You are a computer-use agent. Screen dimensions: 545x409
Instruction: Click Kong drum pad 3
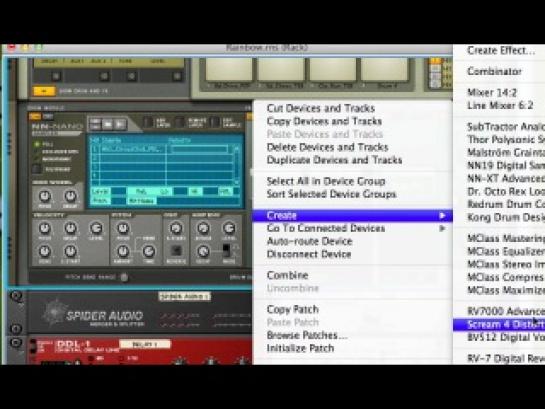click(x=333, y=69)
